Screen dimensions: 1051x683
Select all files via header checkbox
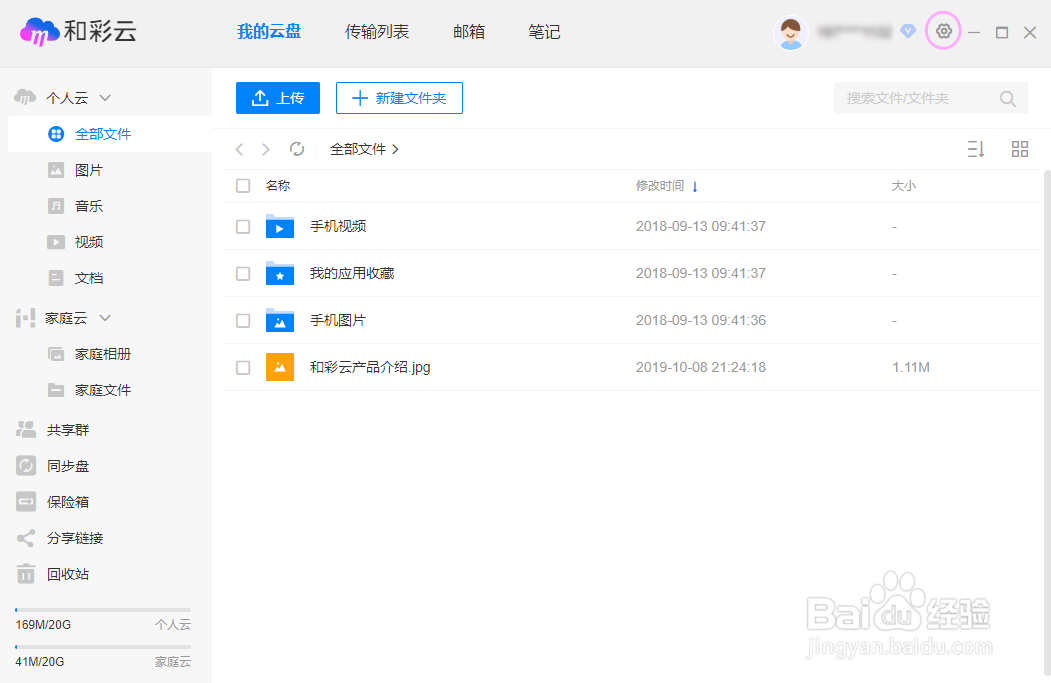[242, 185]
